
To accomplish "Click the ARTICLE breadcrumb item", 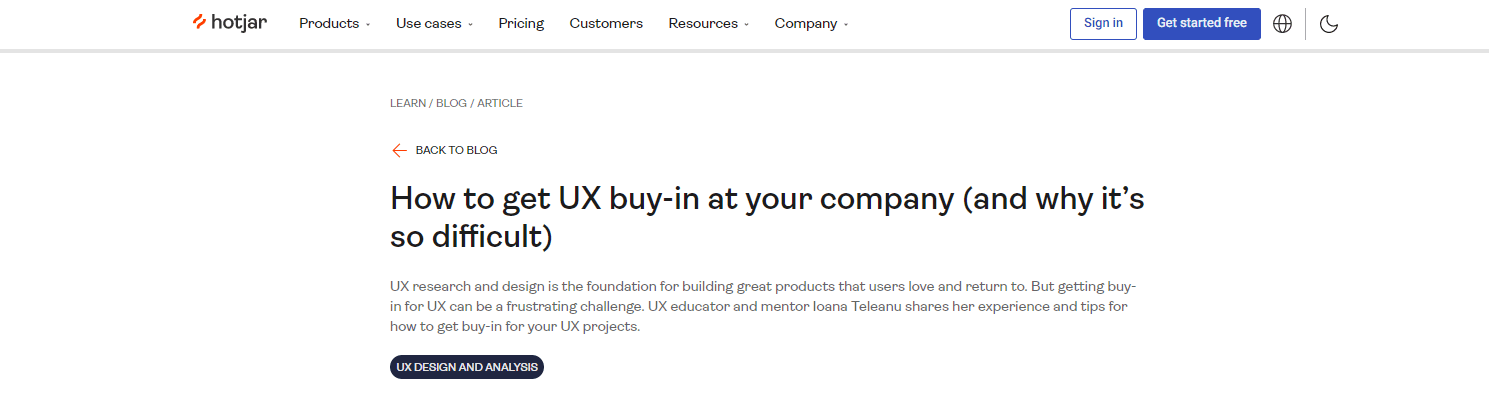I will [x=500, y=103].
